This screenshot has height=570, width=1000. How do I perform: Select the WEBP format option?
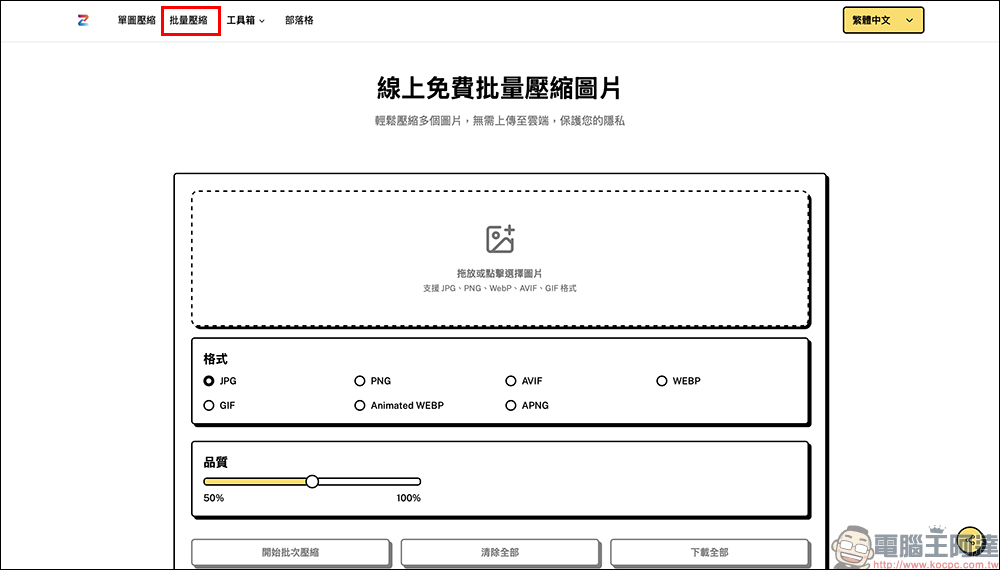tap(679, 381)
